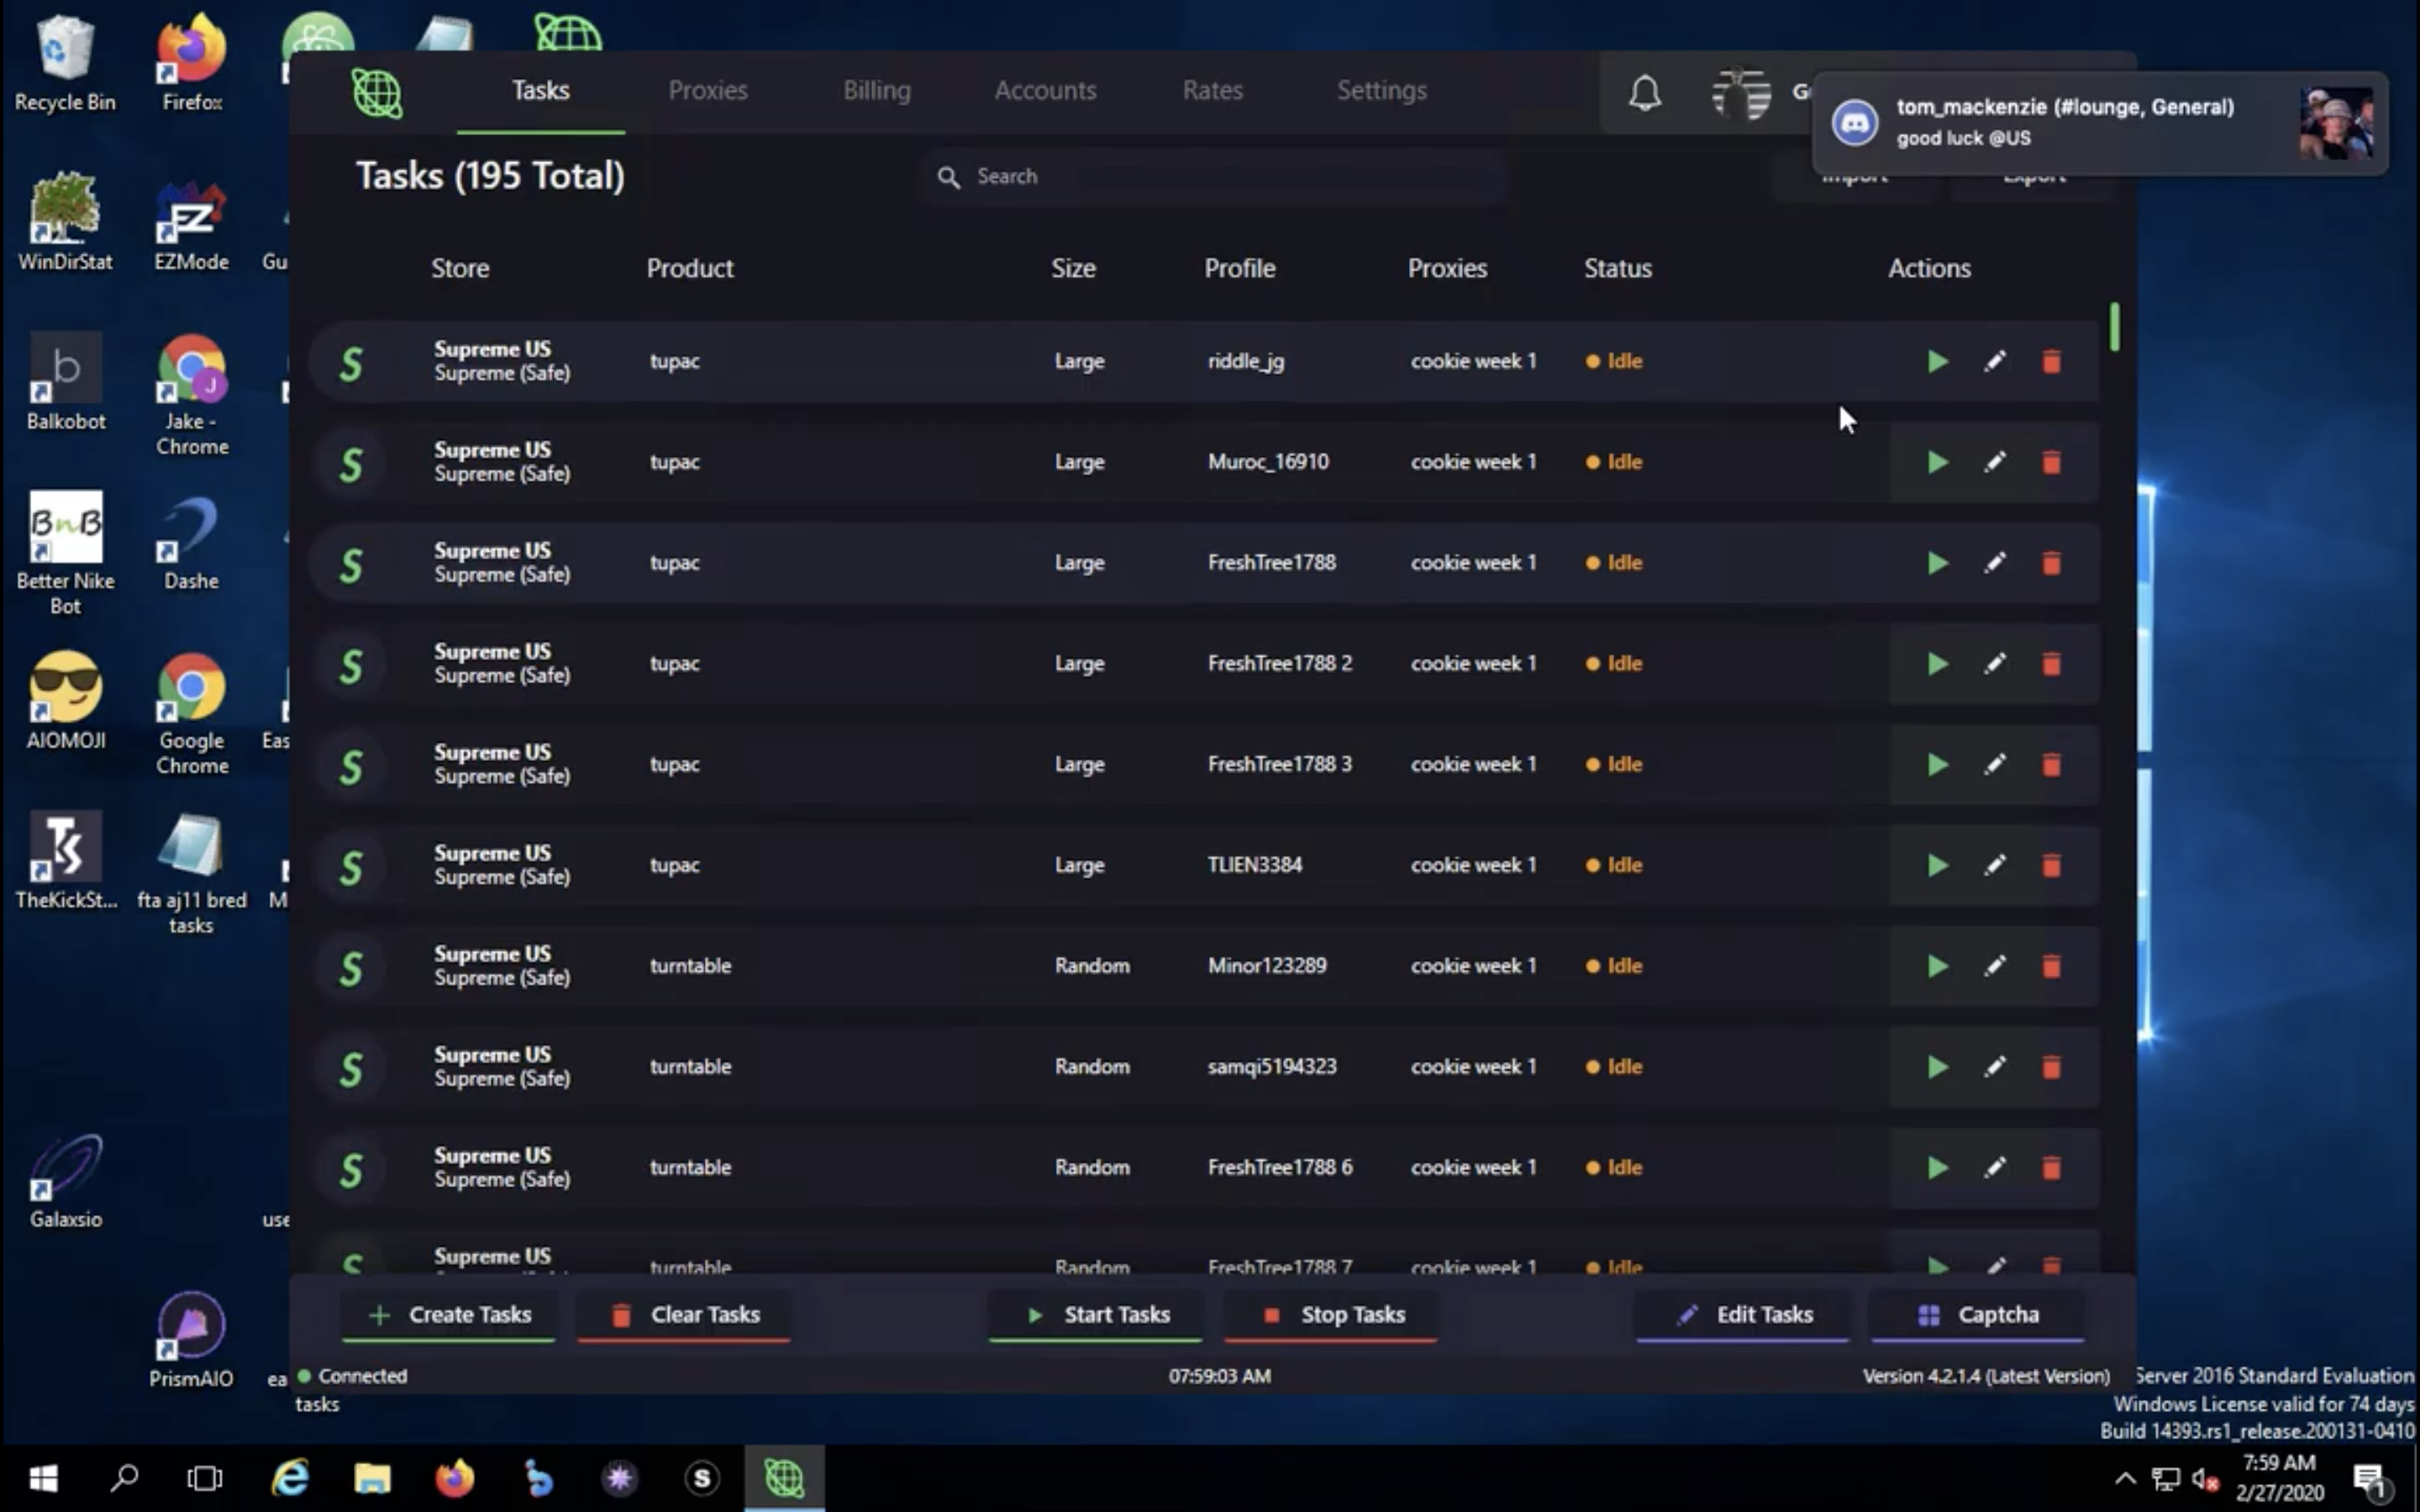Image resolution: width=2420 pixels, height=1512 pixels.
Task: Click the 'FreshTree1788 3' profile cell
Action: click(1279, 765)
